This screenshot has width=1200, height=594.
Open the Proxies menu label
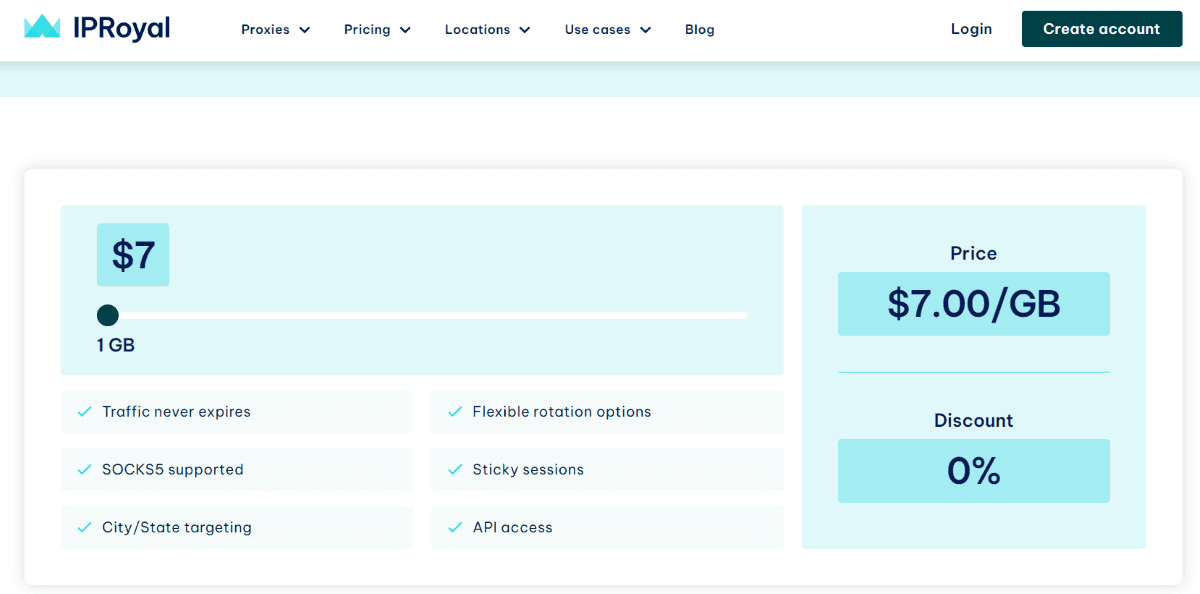[265, 30]
